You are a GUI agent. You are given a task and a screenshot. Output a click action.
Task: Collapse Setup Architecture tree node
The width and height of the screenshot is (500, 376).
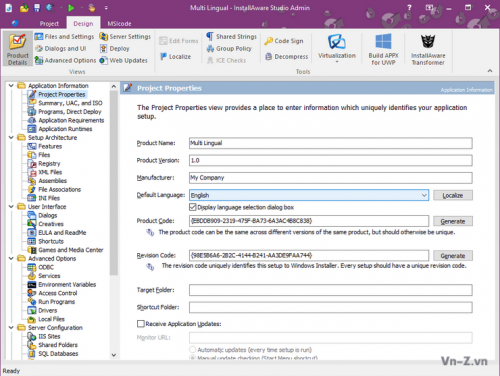pyautogui.click(x=11, y=138)
